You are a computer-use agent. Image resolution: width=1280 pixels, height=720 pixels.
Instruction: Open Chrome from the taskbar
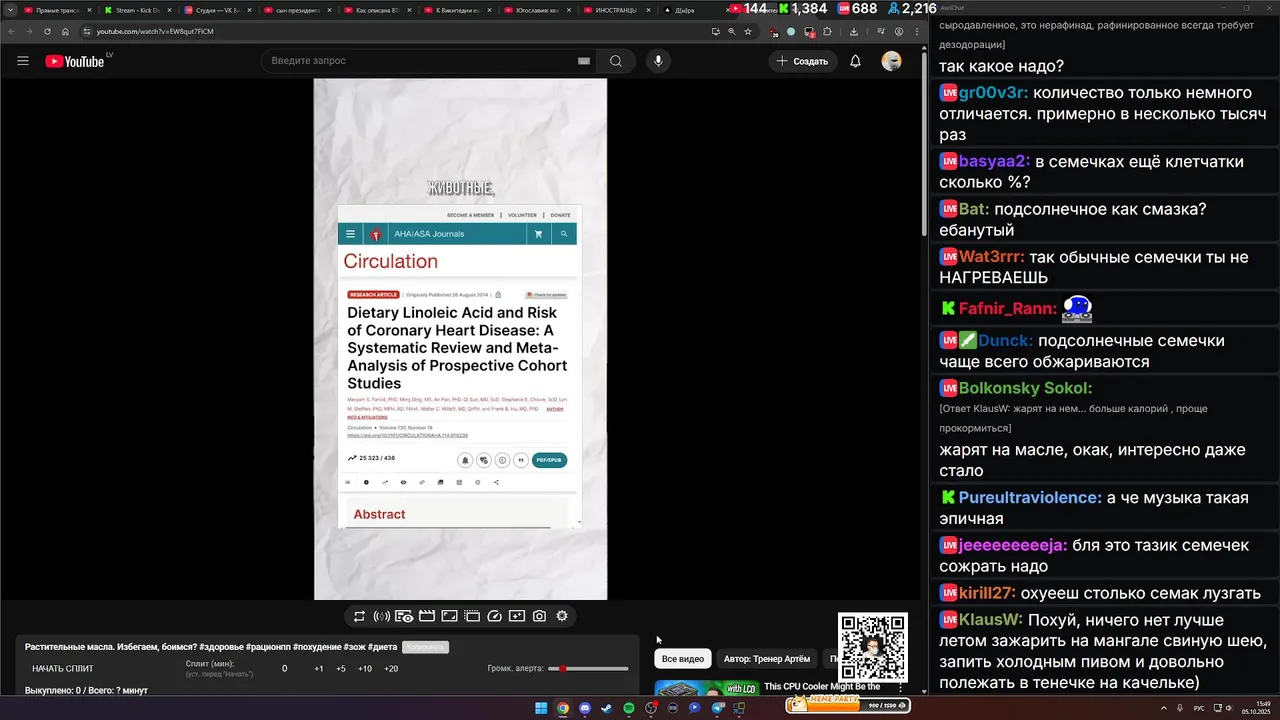[x=563, y=708]
